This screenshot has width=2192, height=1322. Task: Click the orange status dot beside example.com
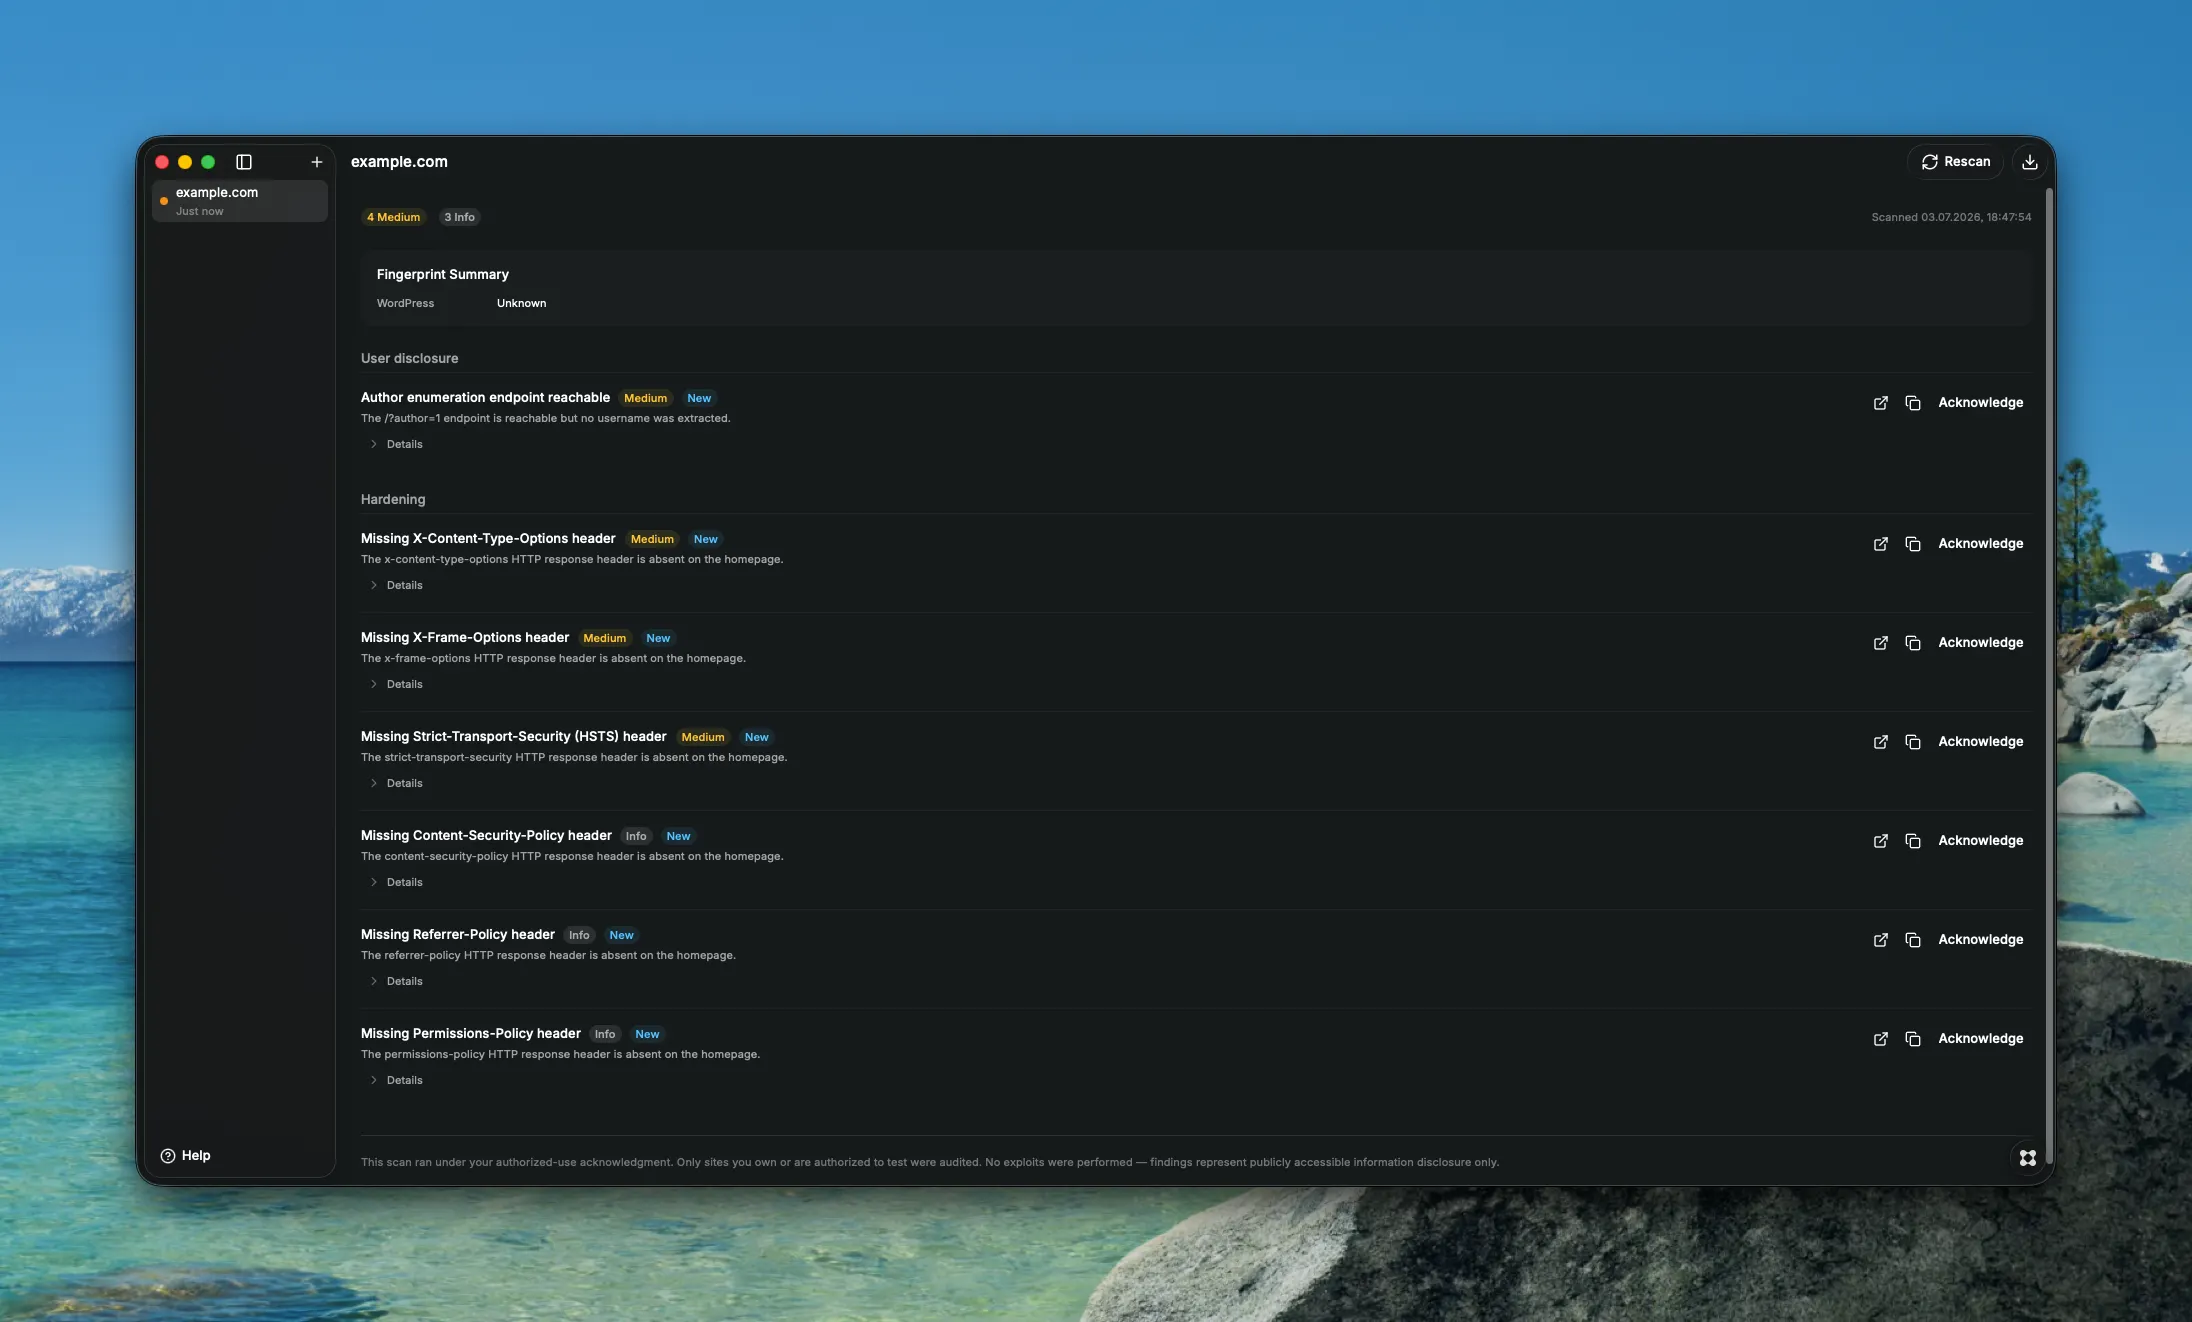click(x=164, y=201)
